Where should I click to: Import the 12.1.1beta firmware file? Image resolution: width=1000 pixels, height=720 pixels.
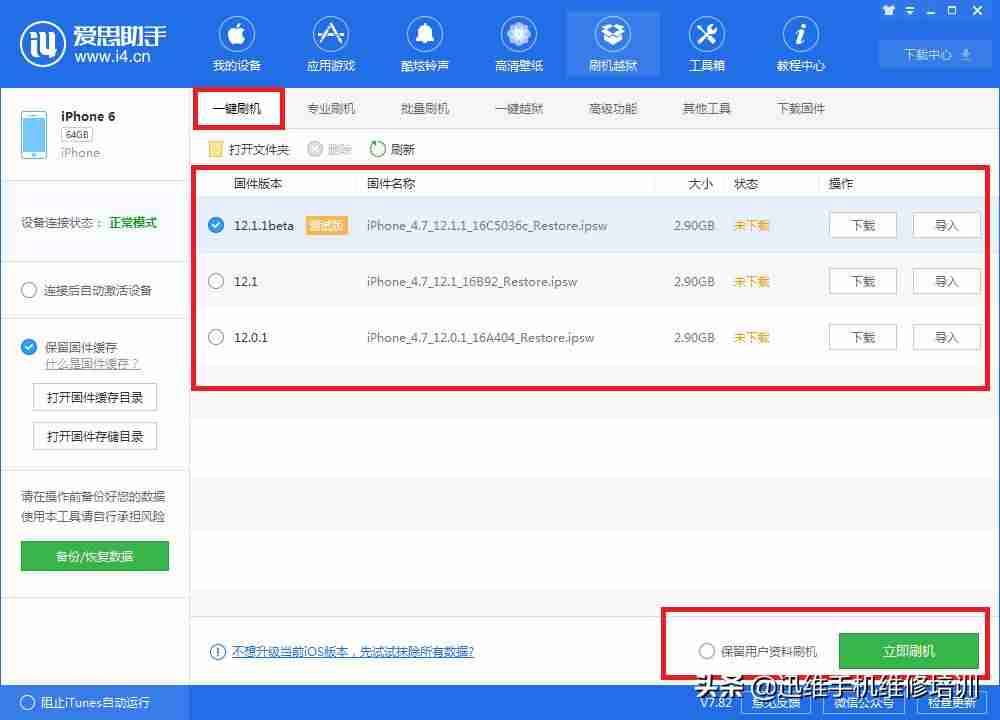(946, 225)
